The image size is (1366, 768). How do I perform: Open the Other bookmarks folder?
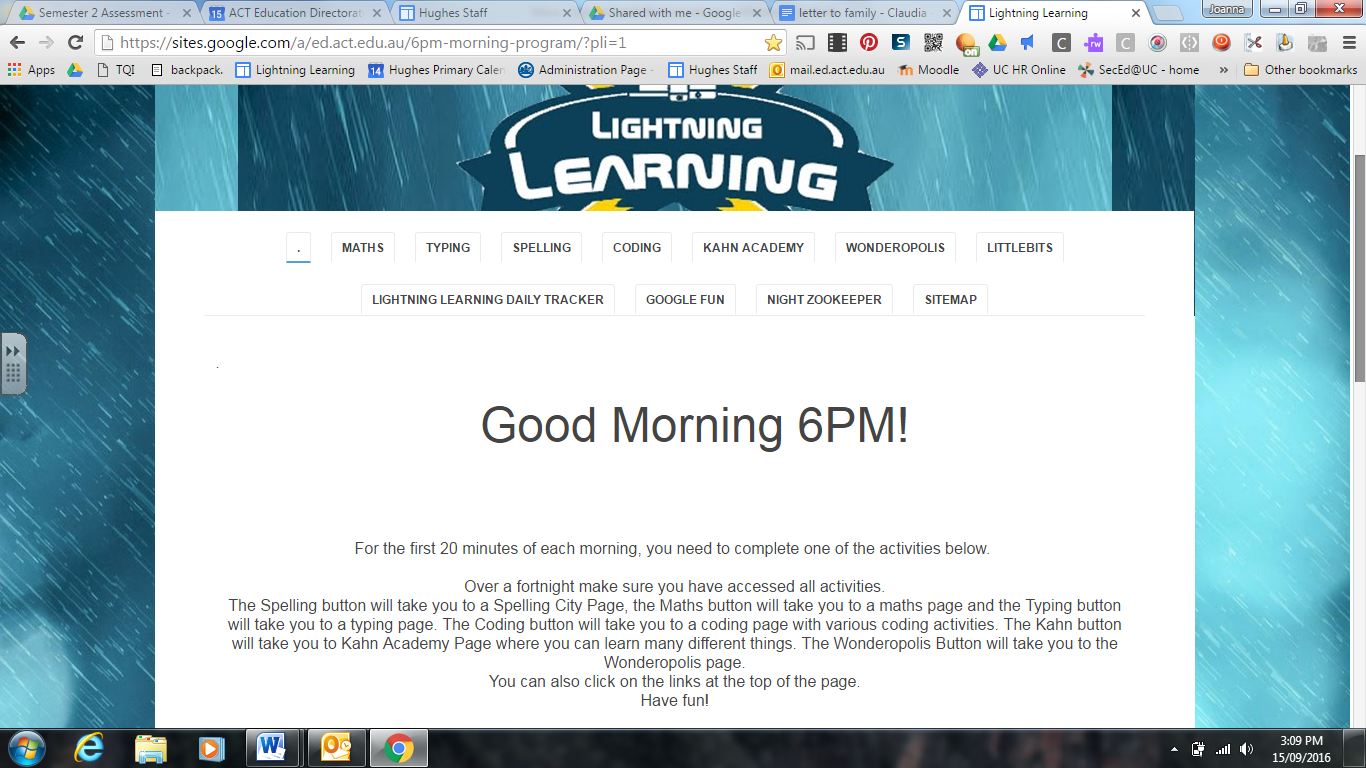(1301, 70)
